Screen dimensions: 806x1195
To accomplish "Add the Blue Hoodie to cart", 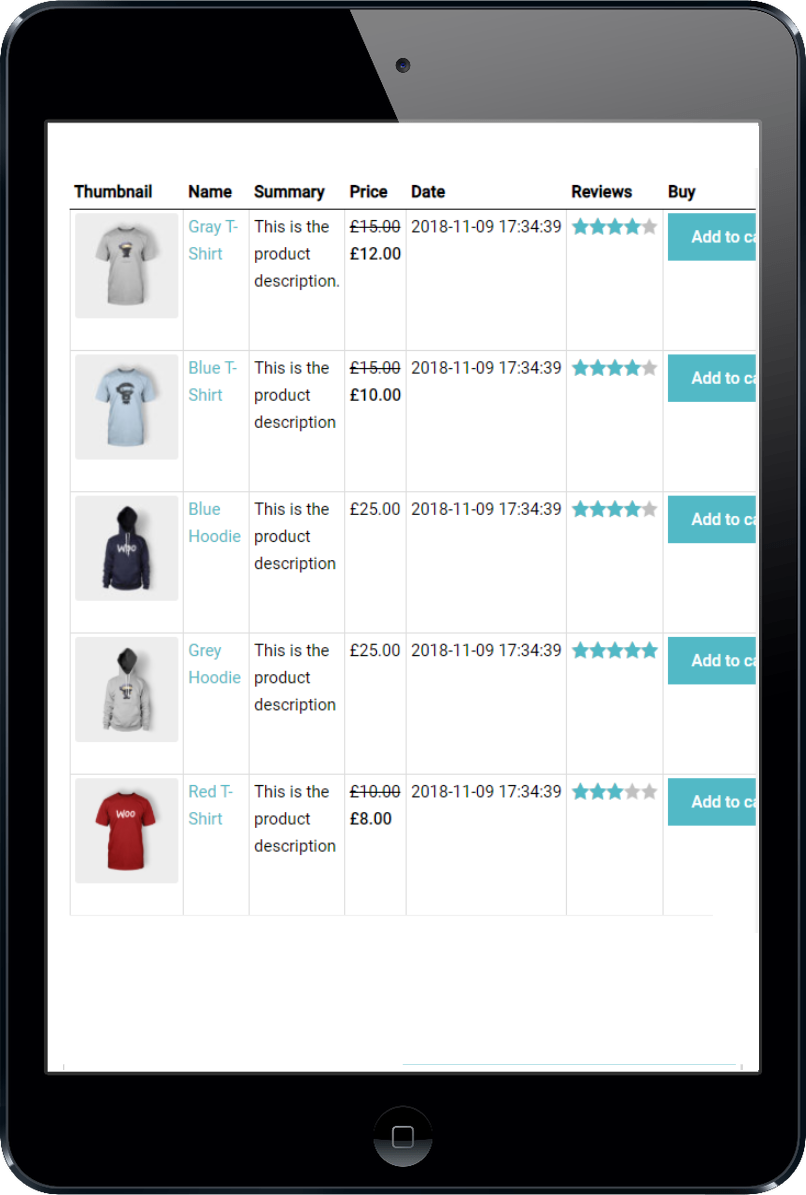I will pyautogui.click(x=712, y=519).
